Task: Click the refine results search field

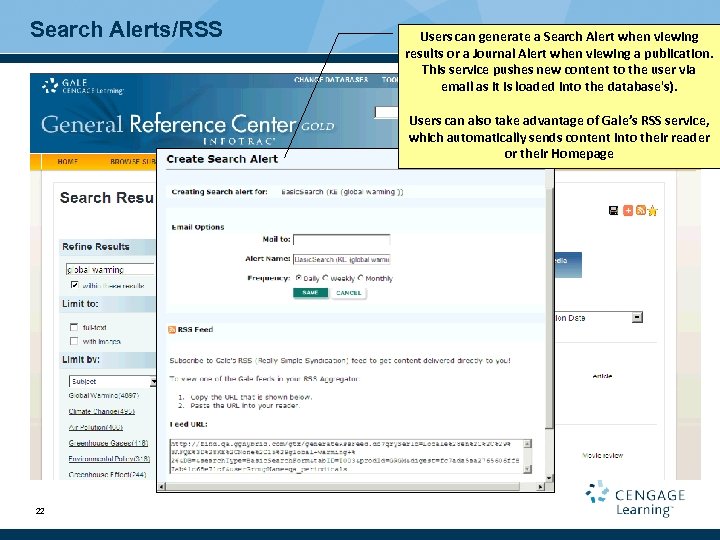Action: pyautogui.click(x=110, y=270)
